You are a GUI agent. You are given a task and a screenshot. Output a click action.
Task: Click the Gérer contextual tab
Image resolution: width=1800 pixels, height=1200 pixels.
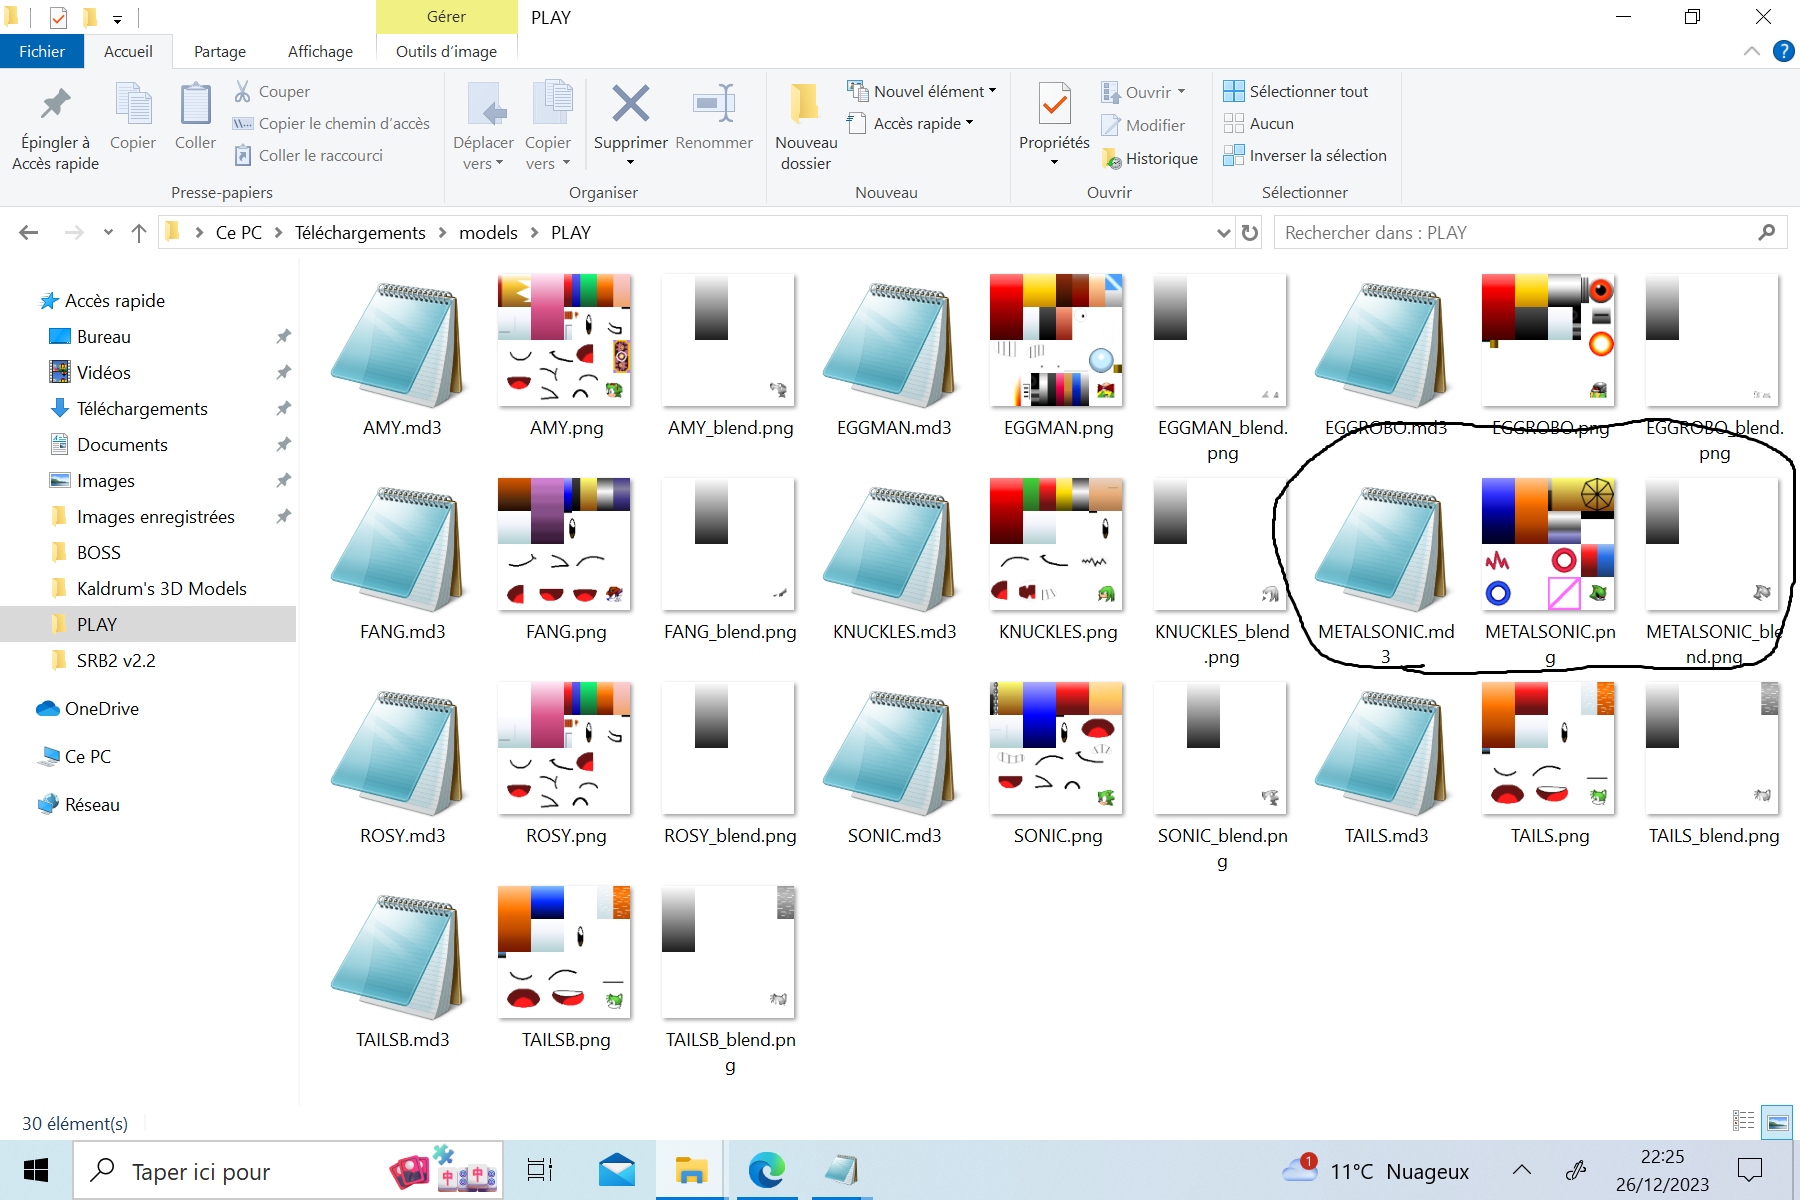coord(446,17)
